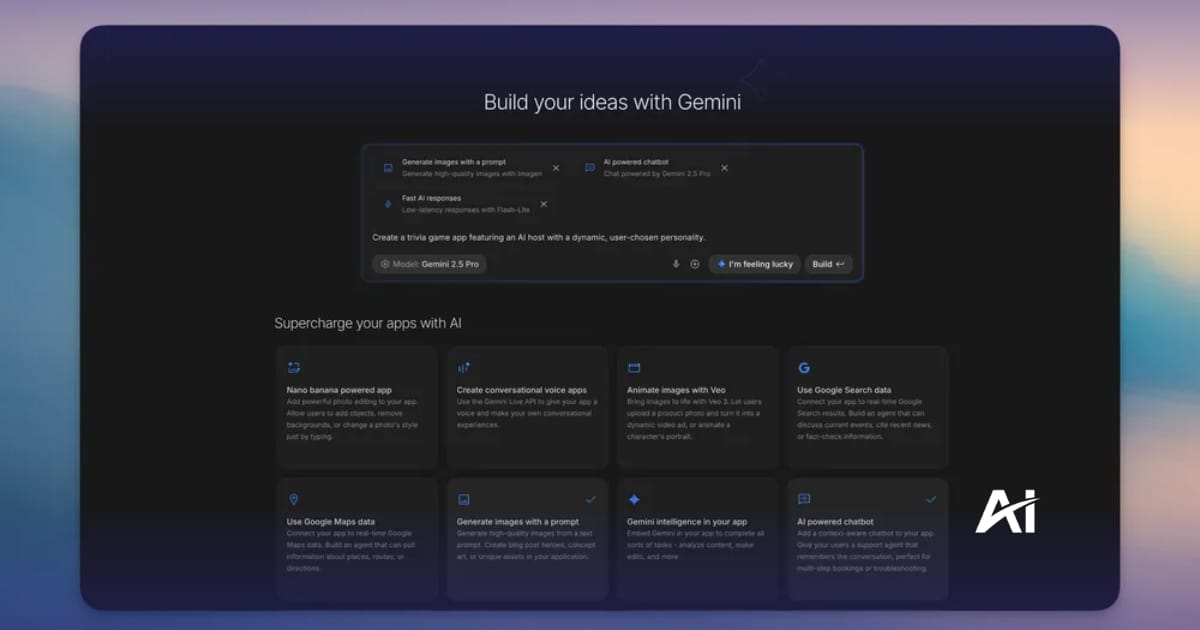Click the chat icon on AI powered chatbot card
The image size is (1200, 630).
tap(804, 499)
